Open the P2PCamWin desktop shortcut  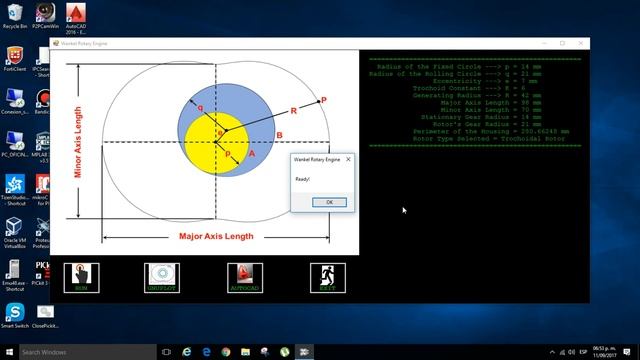(x=45, y=16)
